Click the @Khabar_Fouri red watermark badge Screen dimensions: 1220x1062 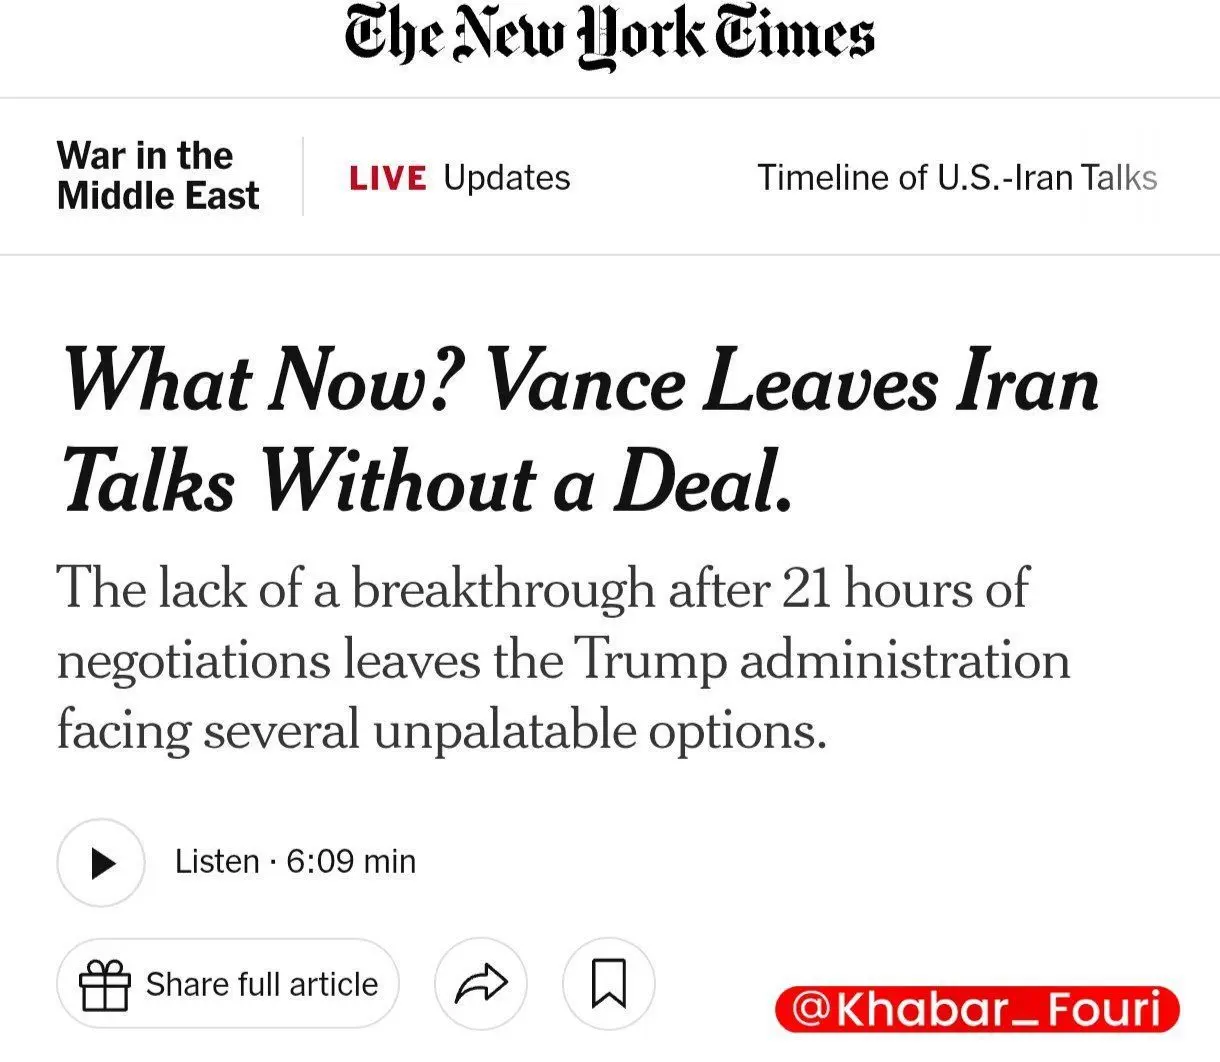coord(977,1009)
